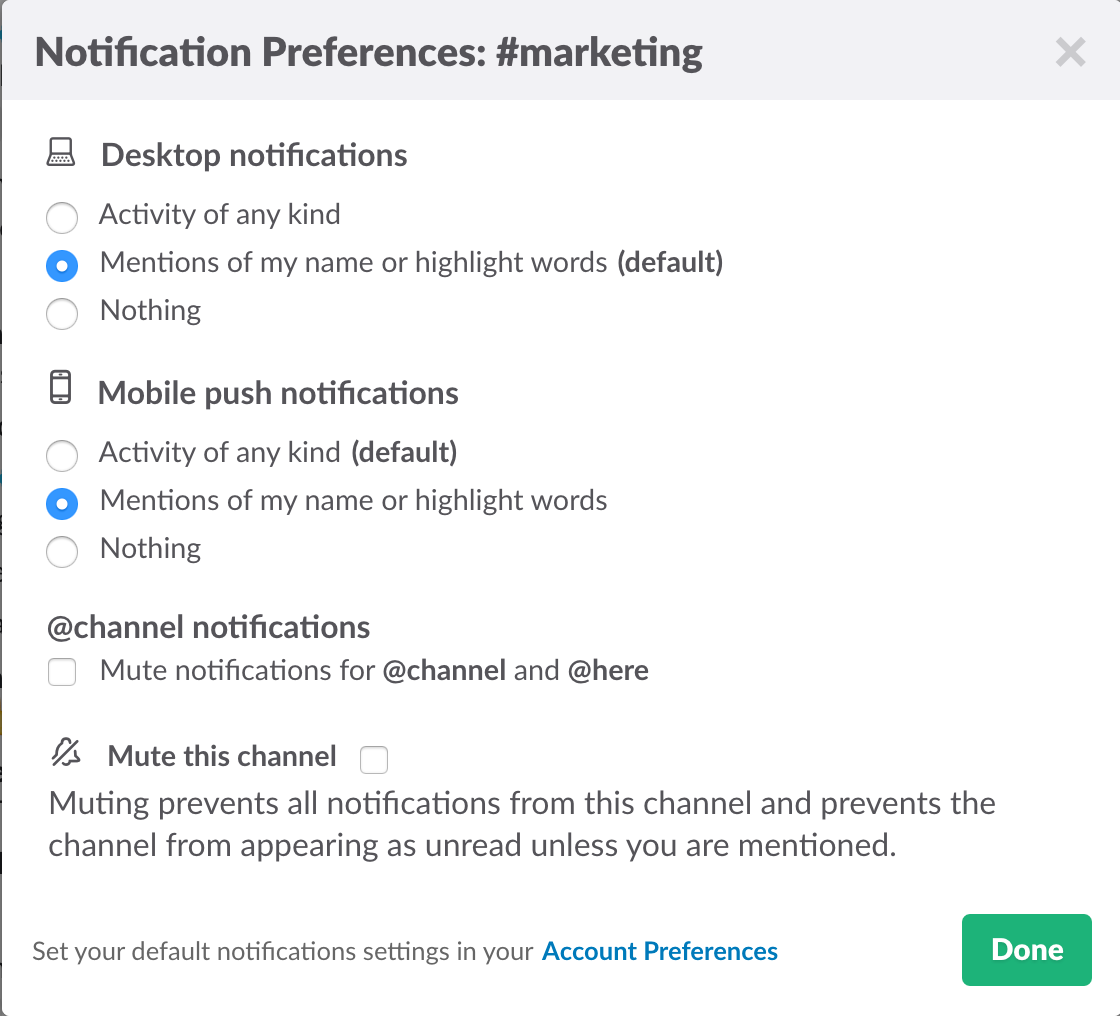Click the muting explanation paragraph text

(x=522, y=824)
